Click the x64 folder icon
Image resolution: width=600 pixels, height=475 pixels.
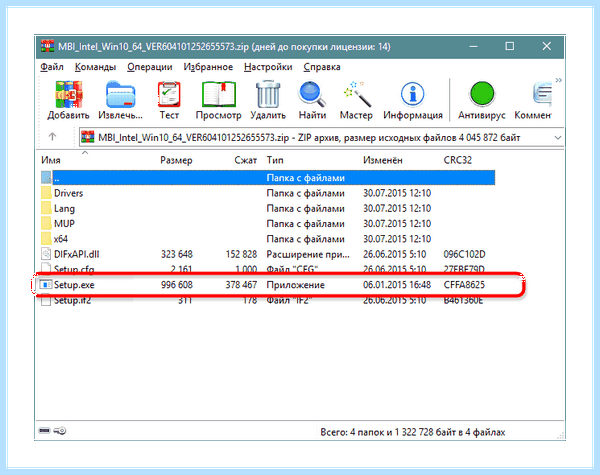(x=46, y=238)
